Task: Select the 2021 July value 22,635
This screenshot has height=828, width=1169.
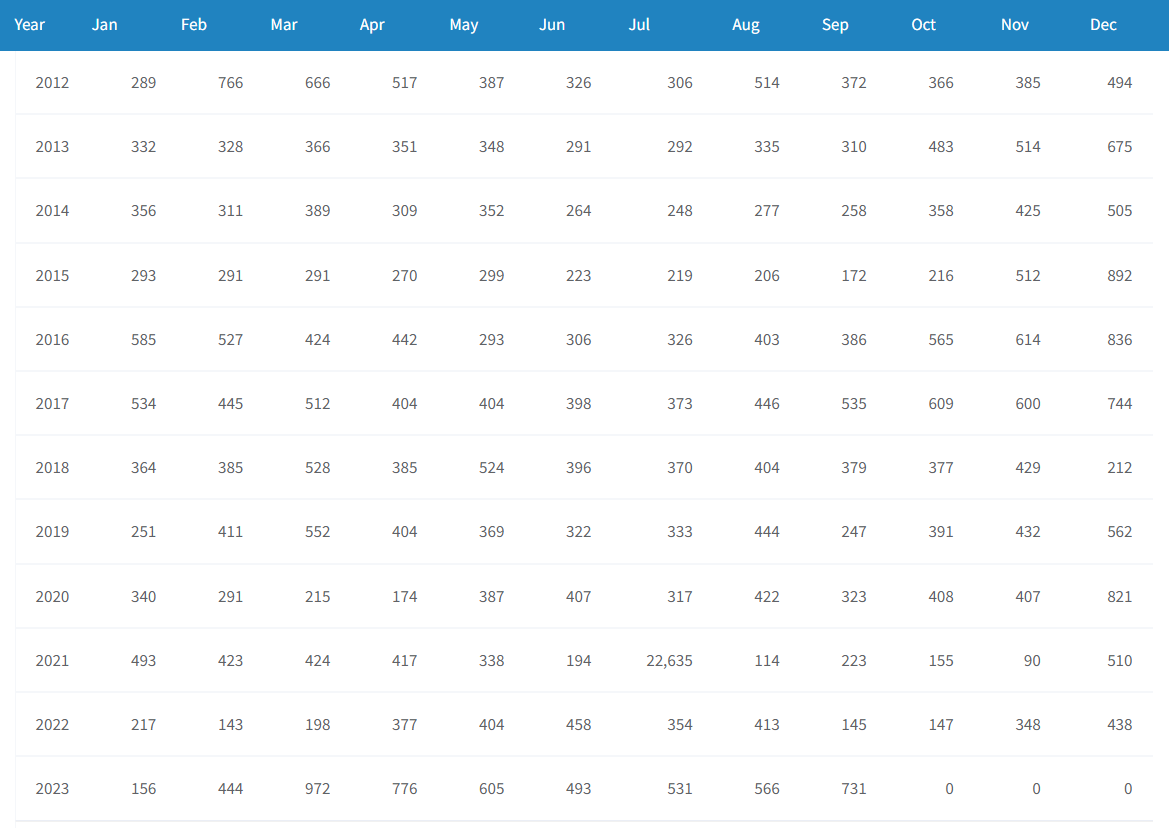Action: coord(669,661)
